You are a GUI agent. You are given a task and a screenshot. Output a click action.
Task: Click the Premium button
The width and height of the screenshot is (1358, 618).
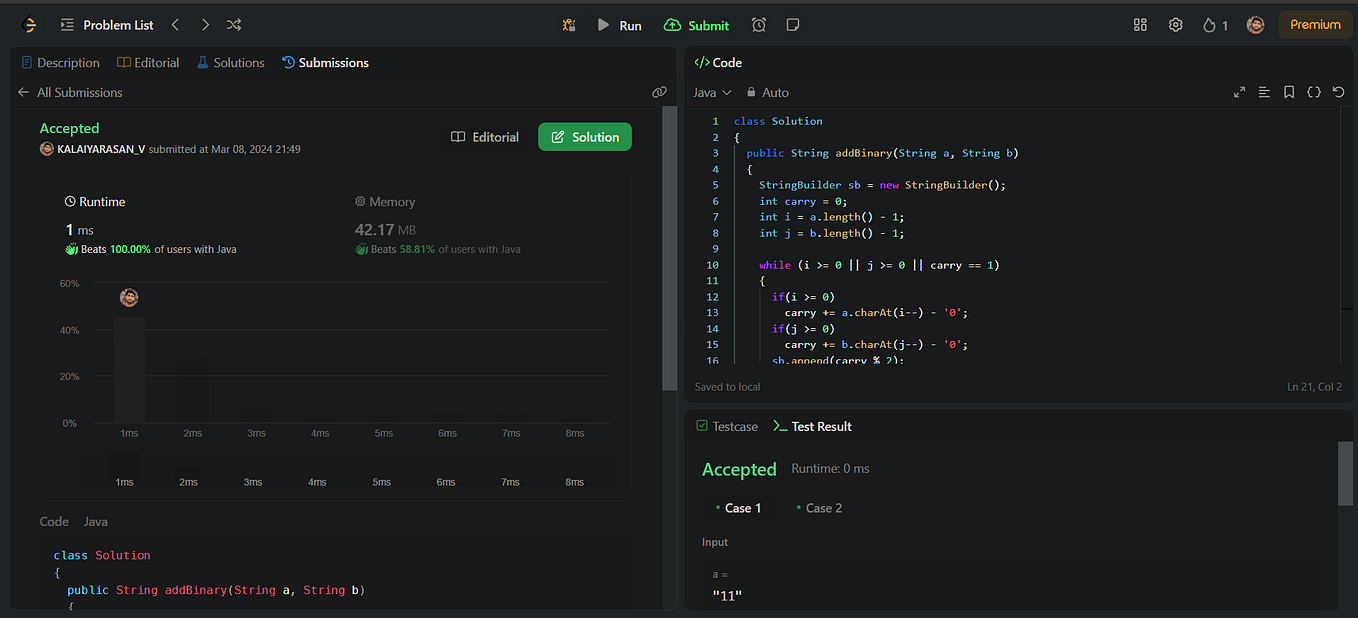(x=1315, y=25)
